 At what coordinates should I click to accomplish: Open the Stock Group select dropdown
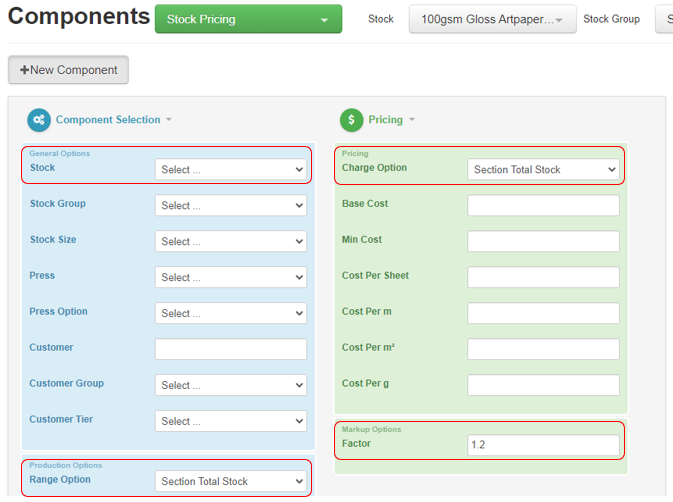(231, 206)
